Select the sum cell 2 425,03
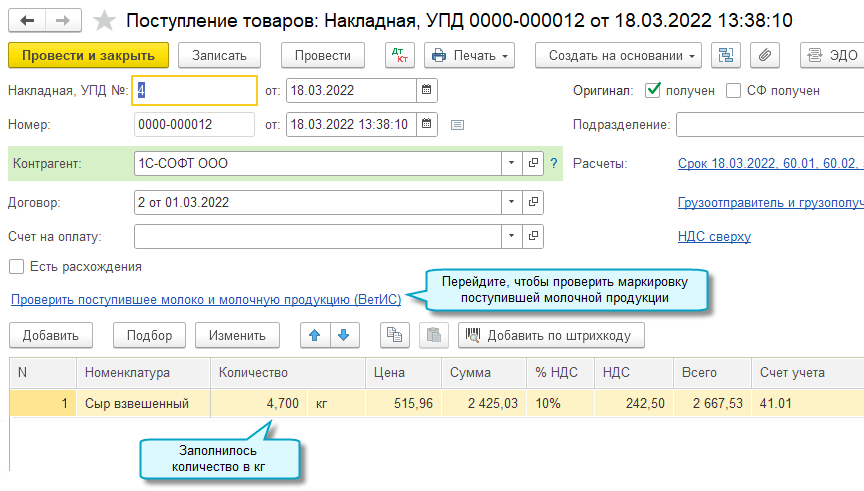Image resolution: width=864 pixels, height=491 pixels. 484,403
